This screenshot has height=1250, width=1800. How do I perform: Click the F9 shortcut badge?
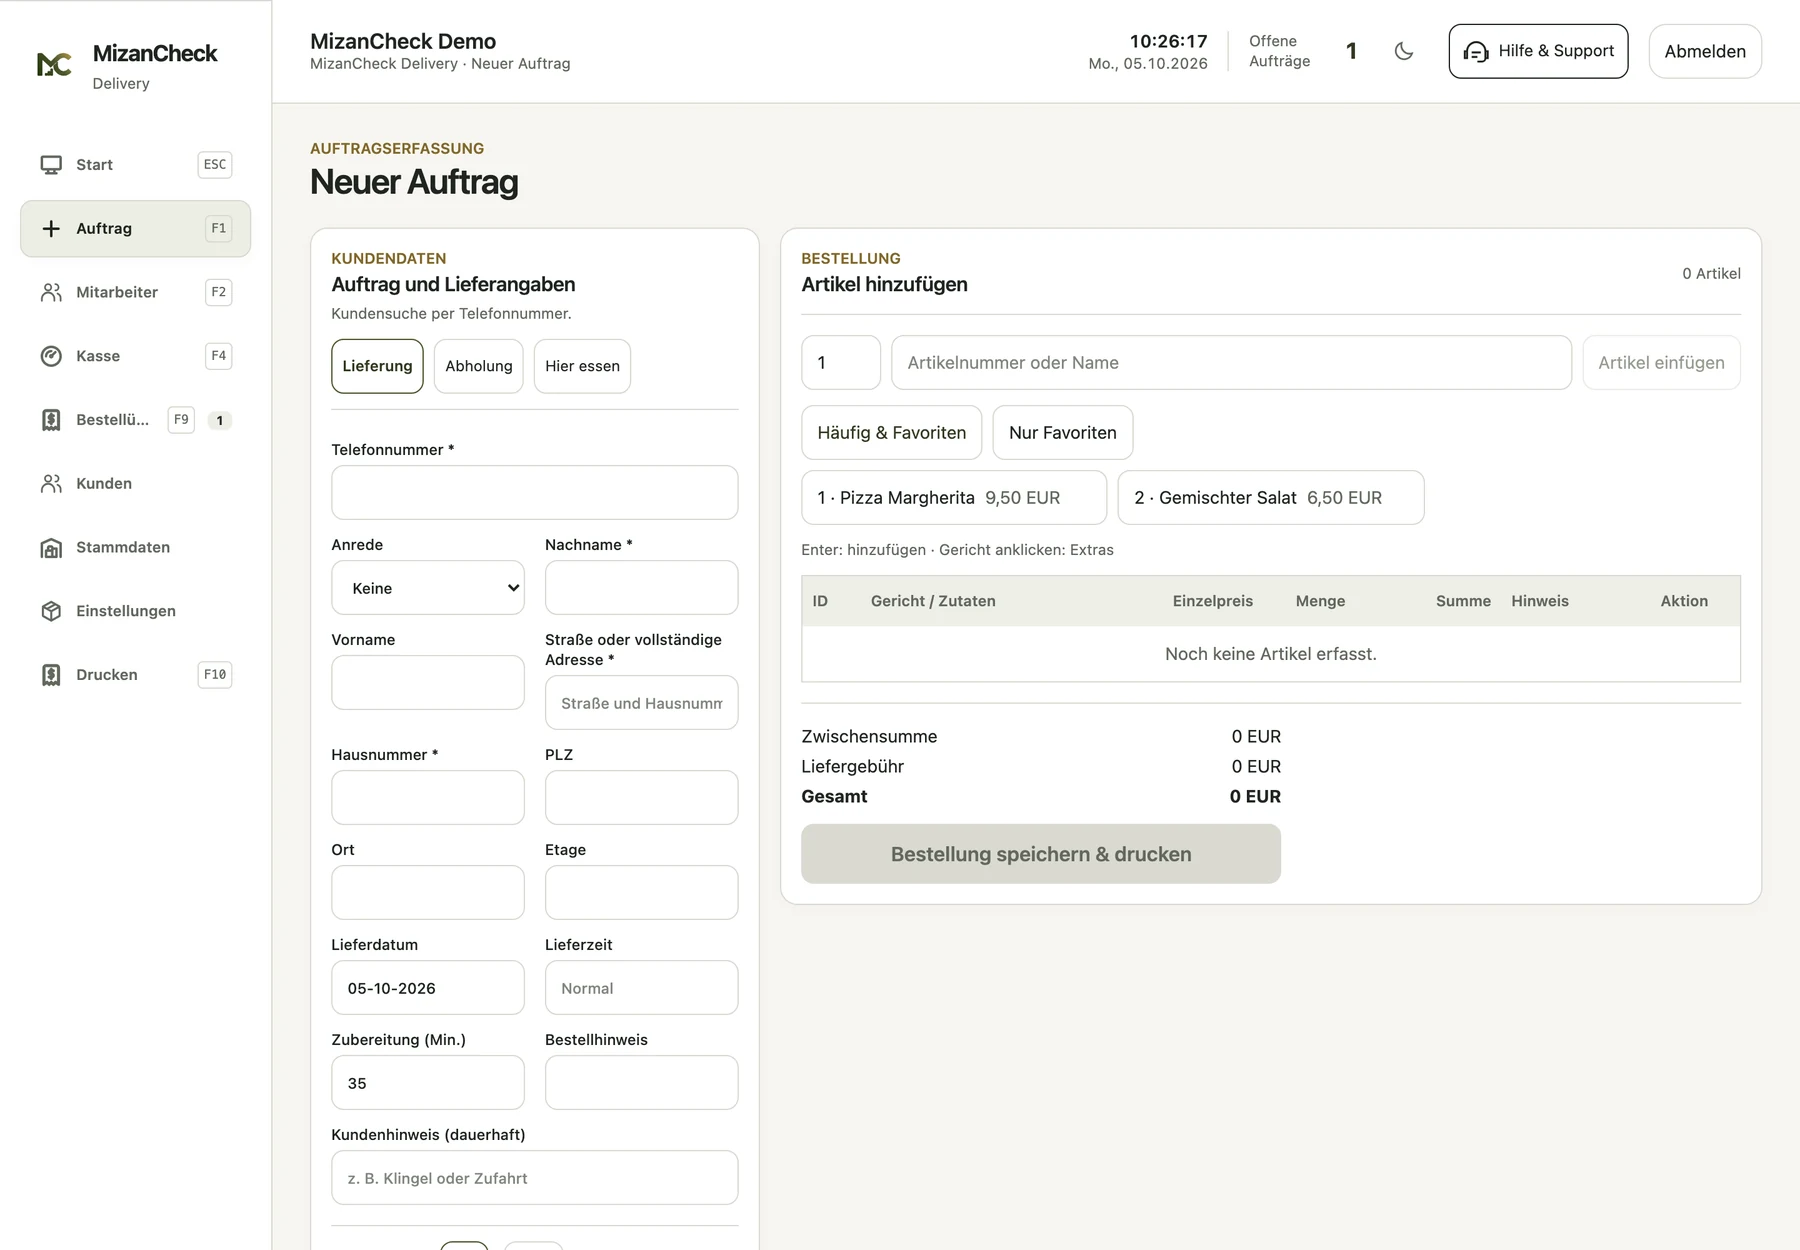click(181, 420)
